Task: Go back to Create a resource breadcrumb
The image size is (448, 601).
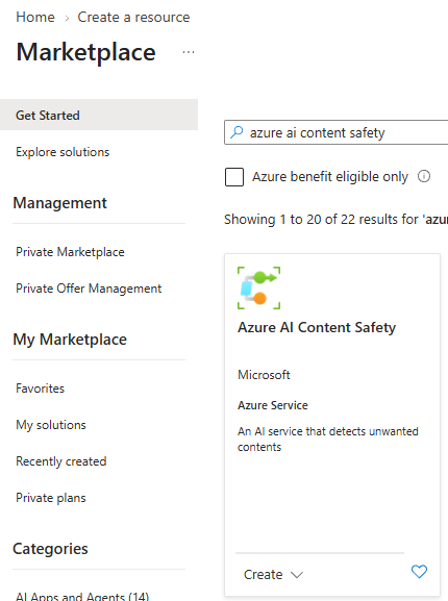Action: pyautogui.click(x=134, y=17)
